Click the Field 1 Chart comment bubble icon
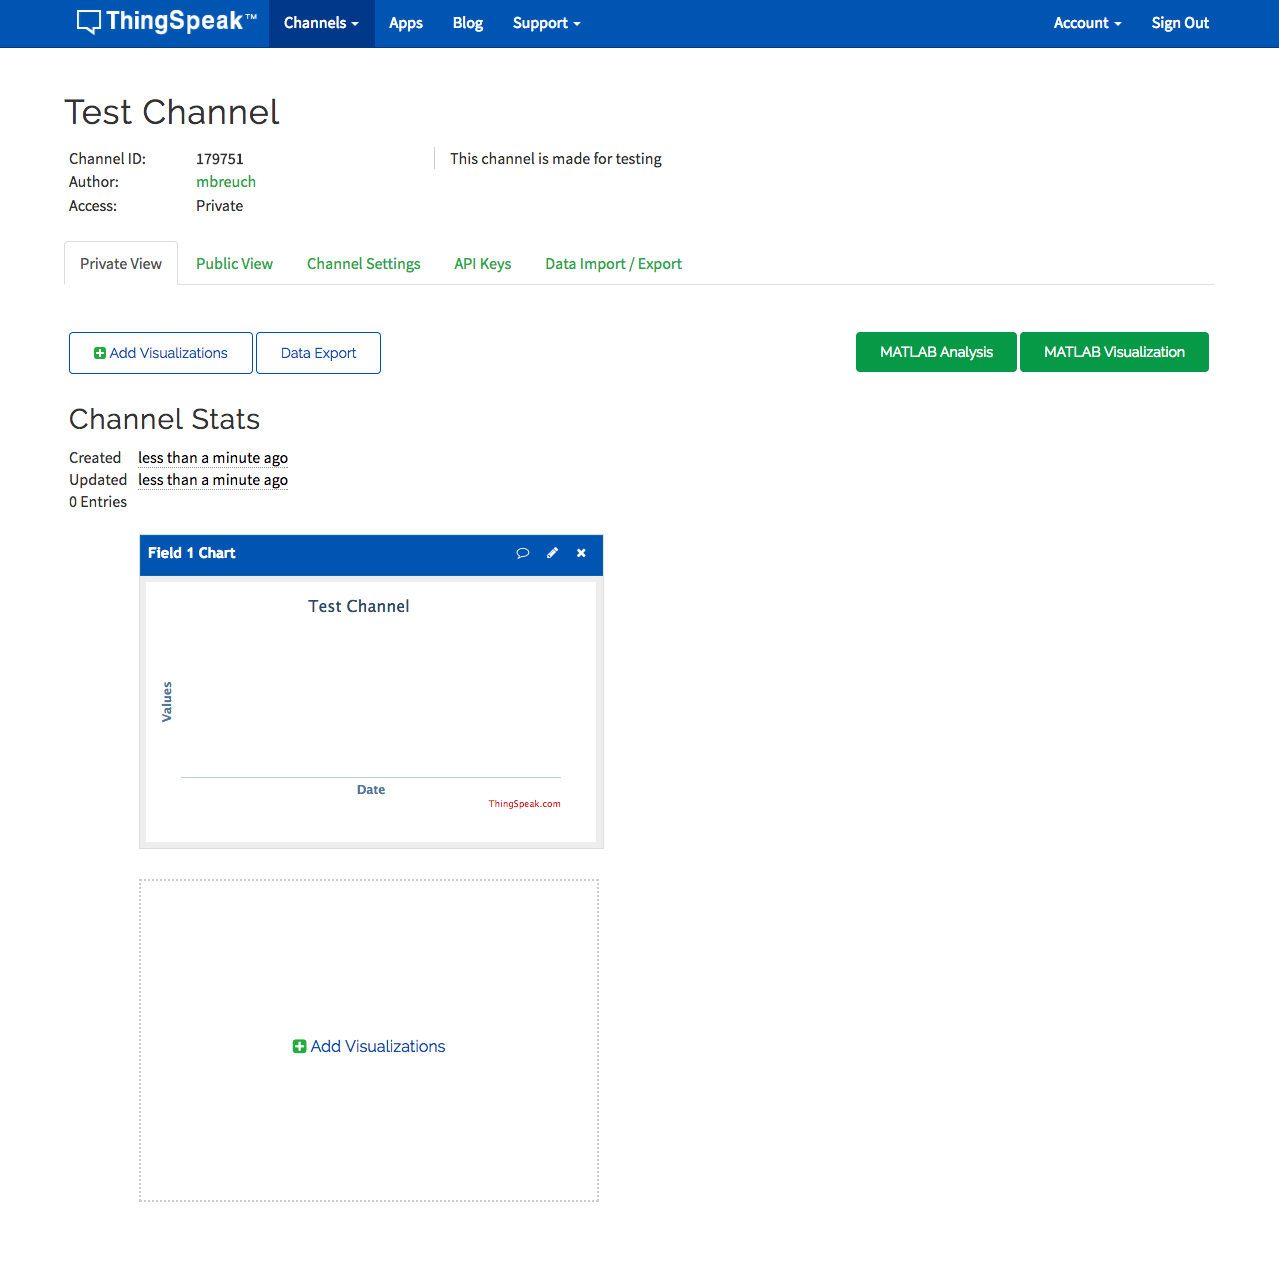The height and width of the screenshot is (1268, 1279). [522, 553]
